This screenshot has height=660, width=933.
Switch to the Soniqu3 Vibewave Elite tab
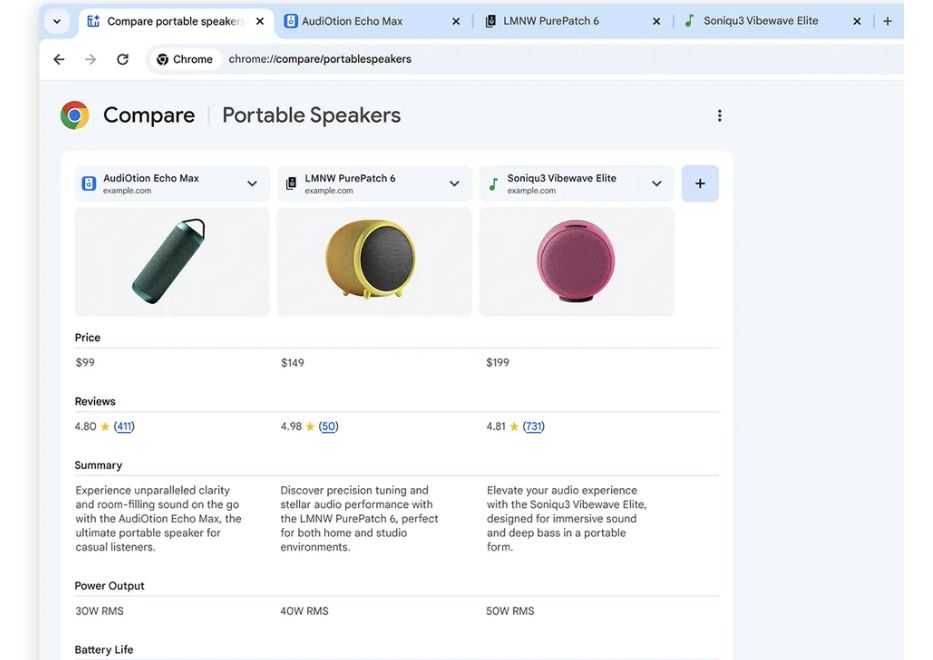point(760,21)
